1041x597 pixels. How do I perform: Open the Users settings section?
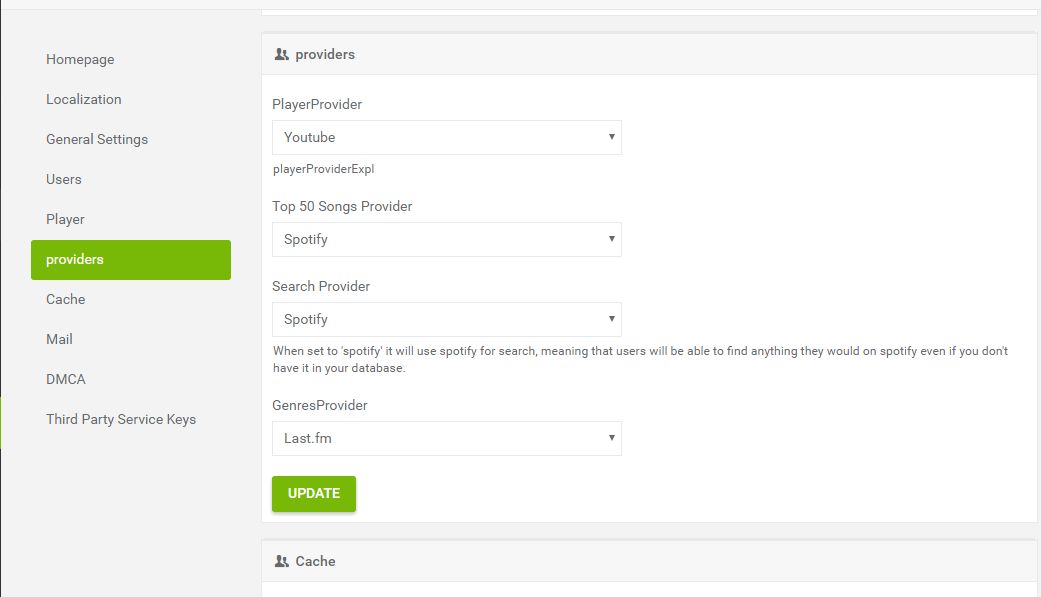[x=64, y=179]
